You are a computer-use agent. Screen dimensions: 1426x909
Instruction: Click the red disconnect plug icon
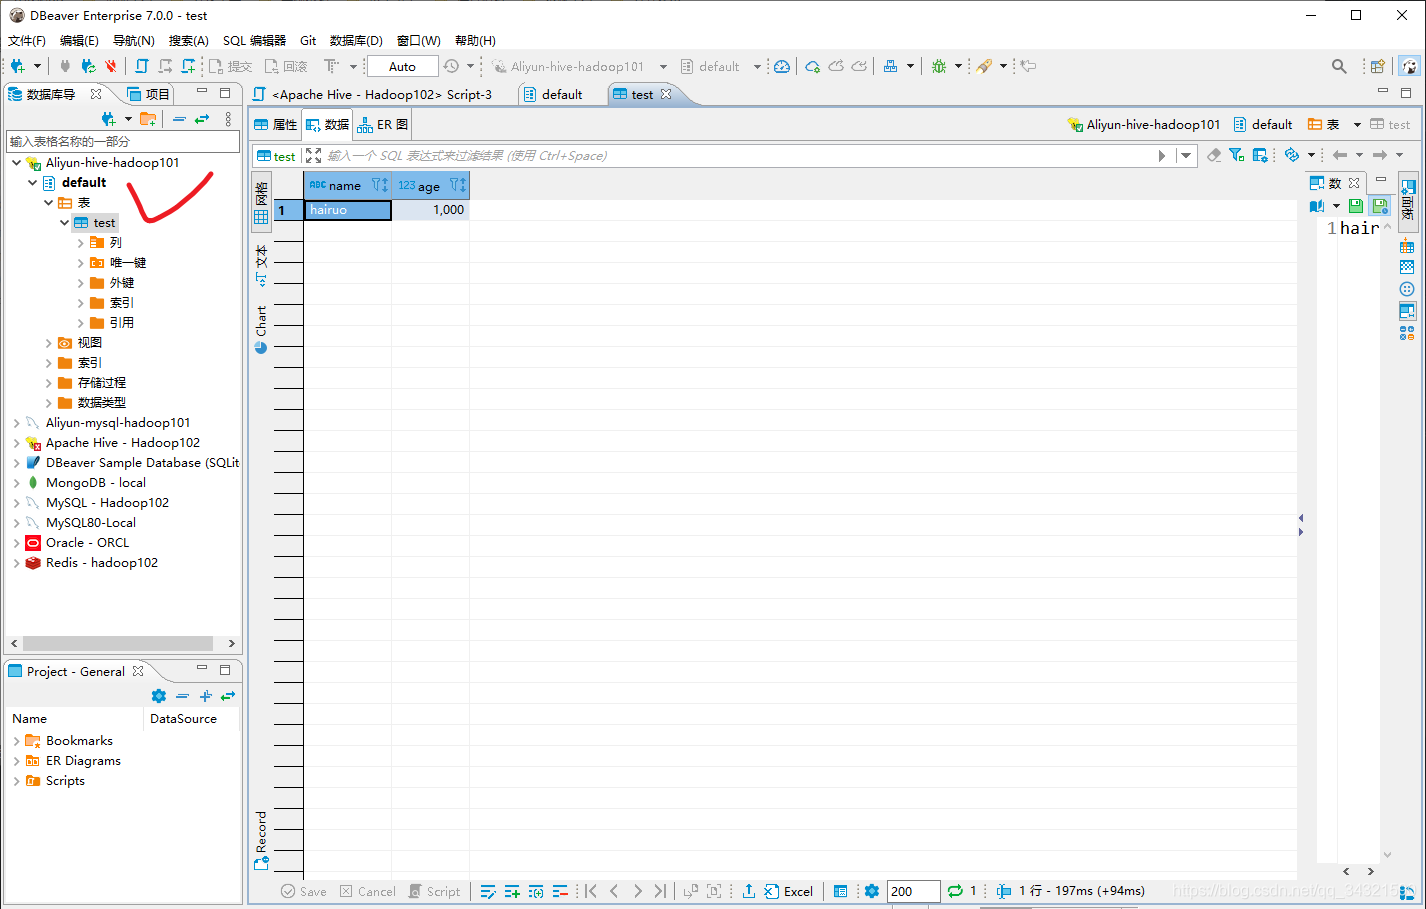110,66
